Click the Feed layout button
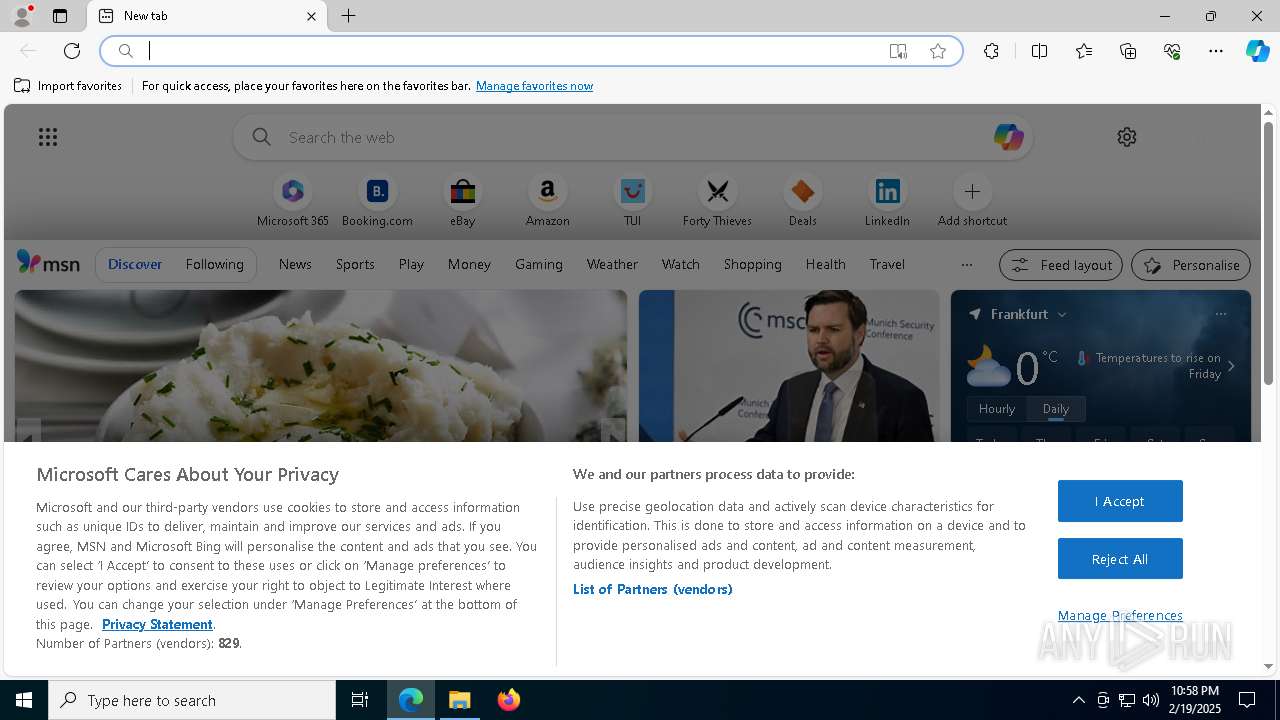Image resolution: width=1280 pixels, height=720 pixels. click(1061, 265)
